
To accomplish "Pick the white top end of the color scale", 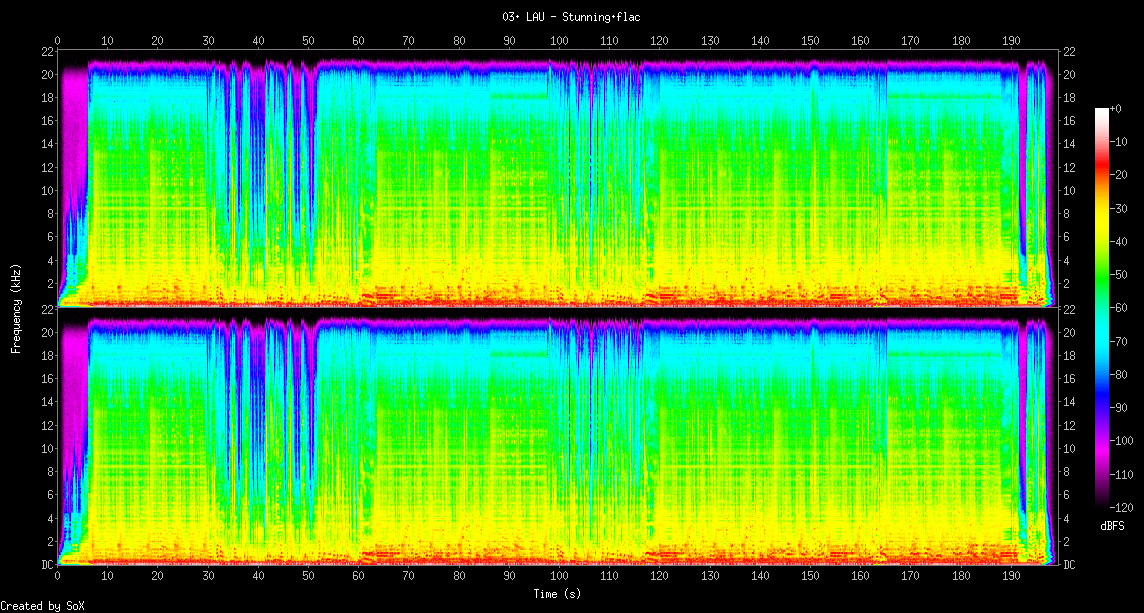I will click(1102, 110).
